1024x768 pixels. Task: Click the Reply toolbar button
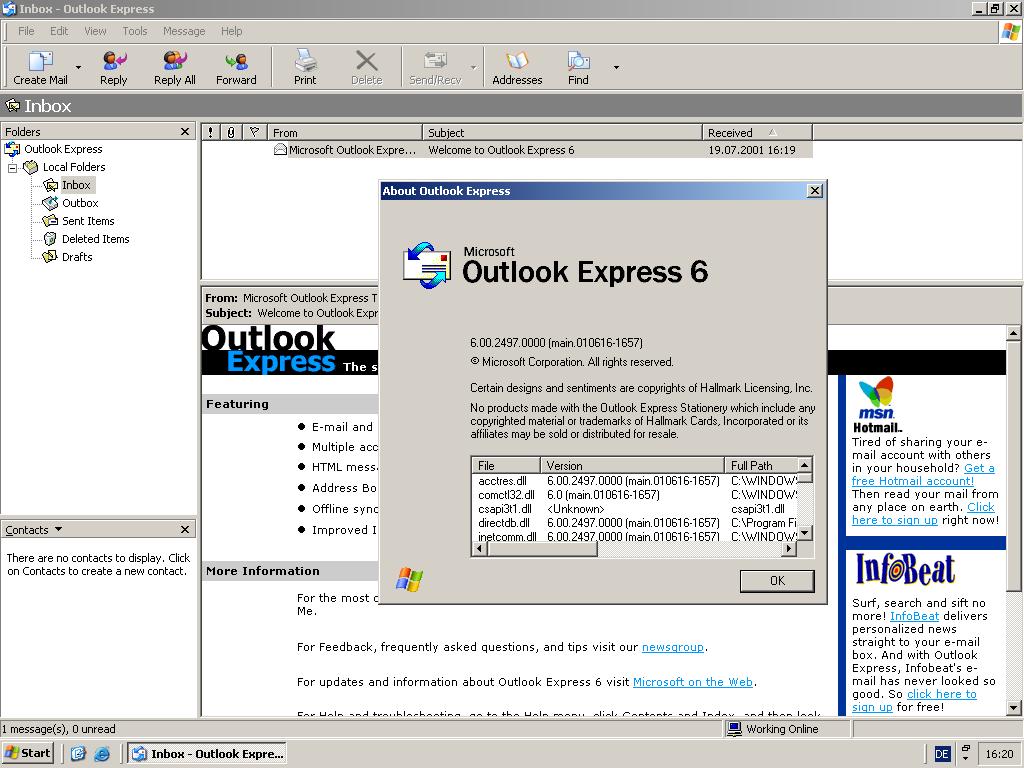pos(114,67)
